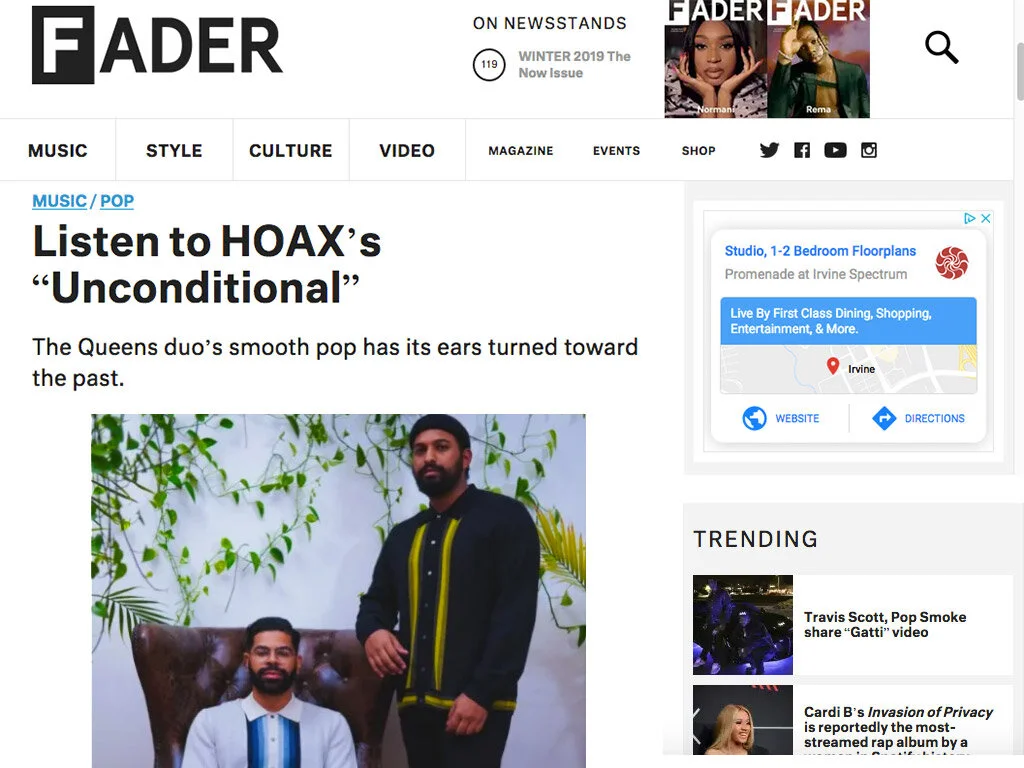Open FADER's YouTube channel icon
Screen dimensions: 1024x768
(x=835, y=150)
